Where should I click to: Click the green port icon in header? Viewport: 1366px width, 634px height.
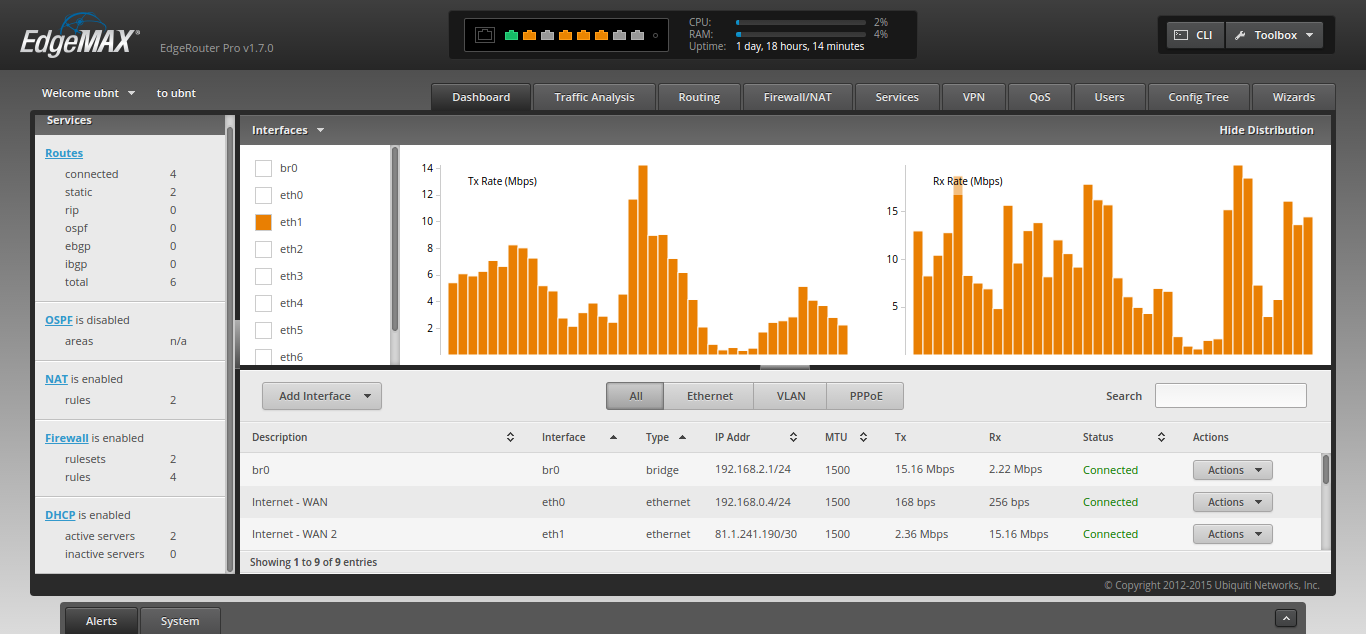coord(511,35)
